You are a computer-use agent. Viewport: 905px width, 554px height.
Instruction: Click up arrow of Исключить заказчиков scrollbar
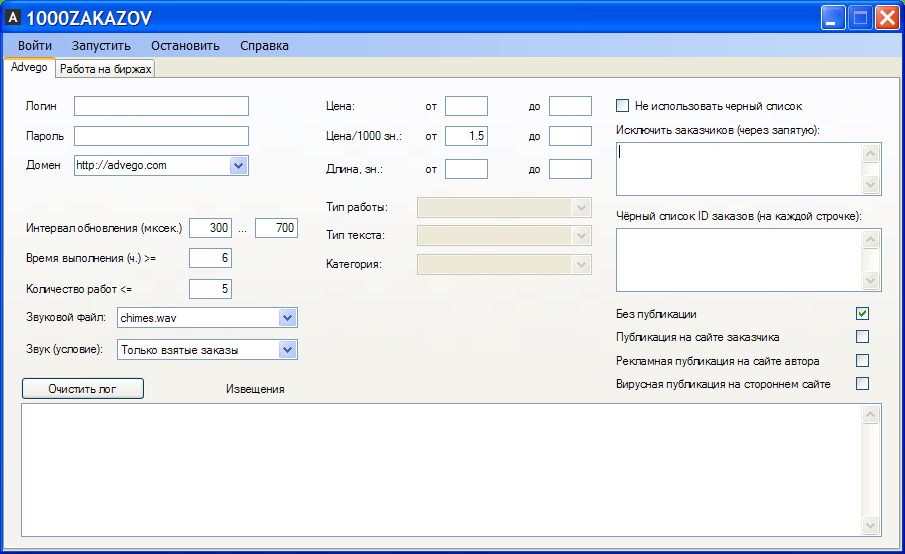coord(870,154)
